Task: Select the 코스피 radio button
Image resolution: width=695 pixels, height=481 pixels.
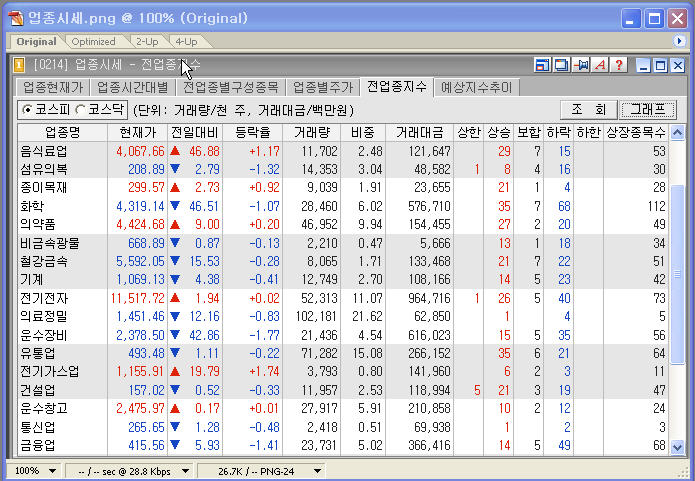Action: [x=27, y=108]
